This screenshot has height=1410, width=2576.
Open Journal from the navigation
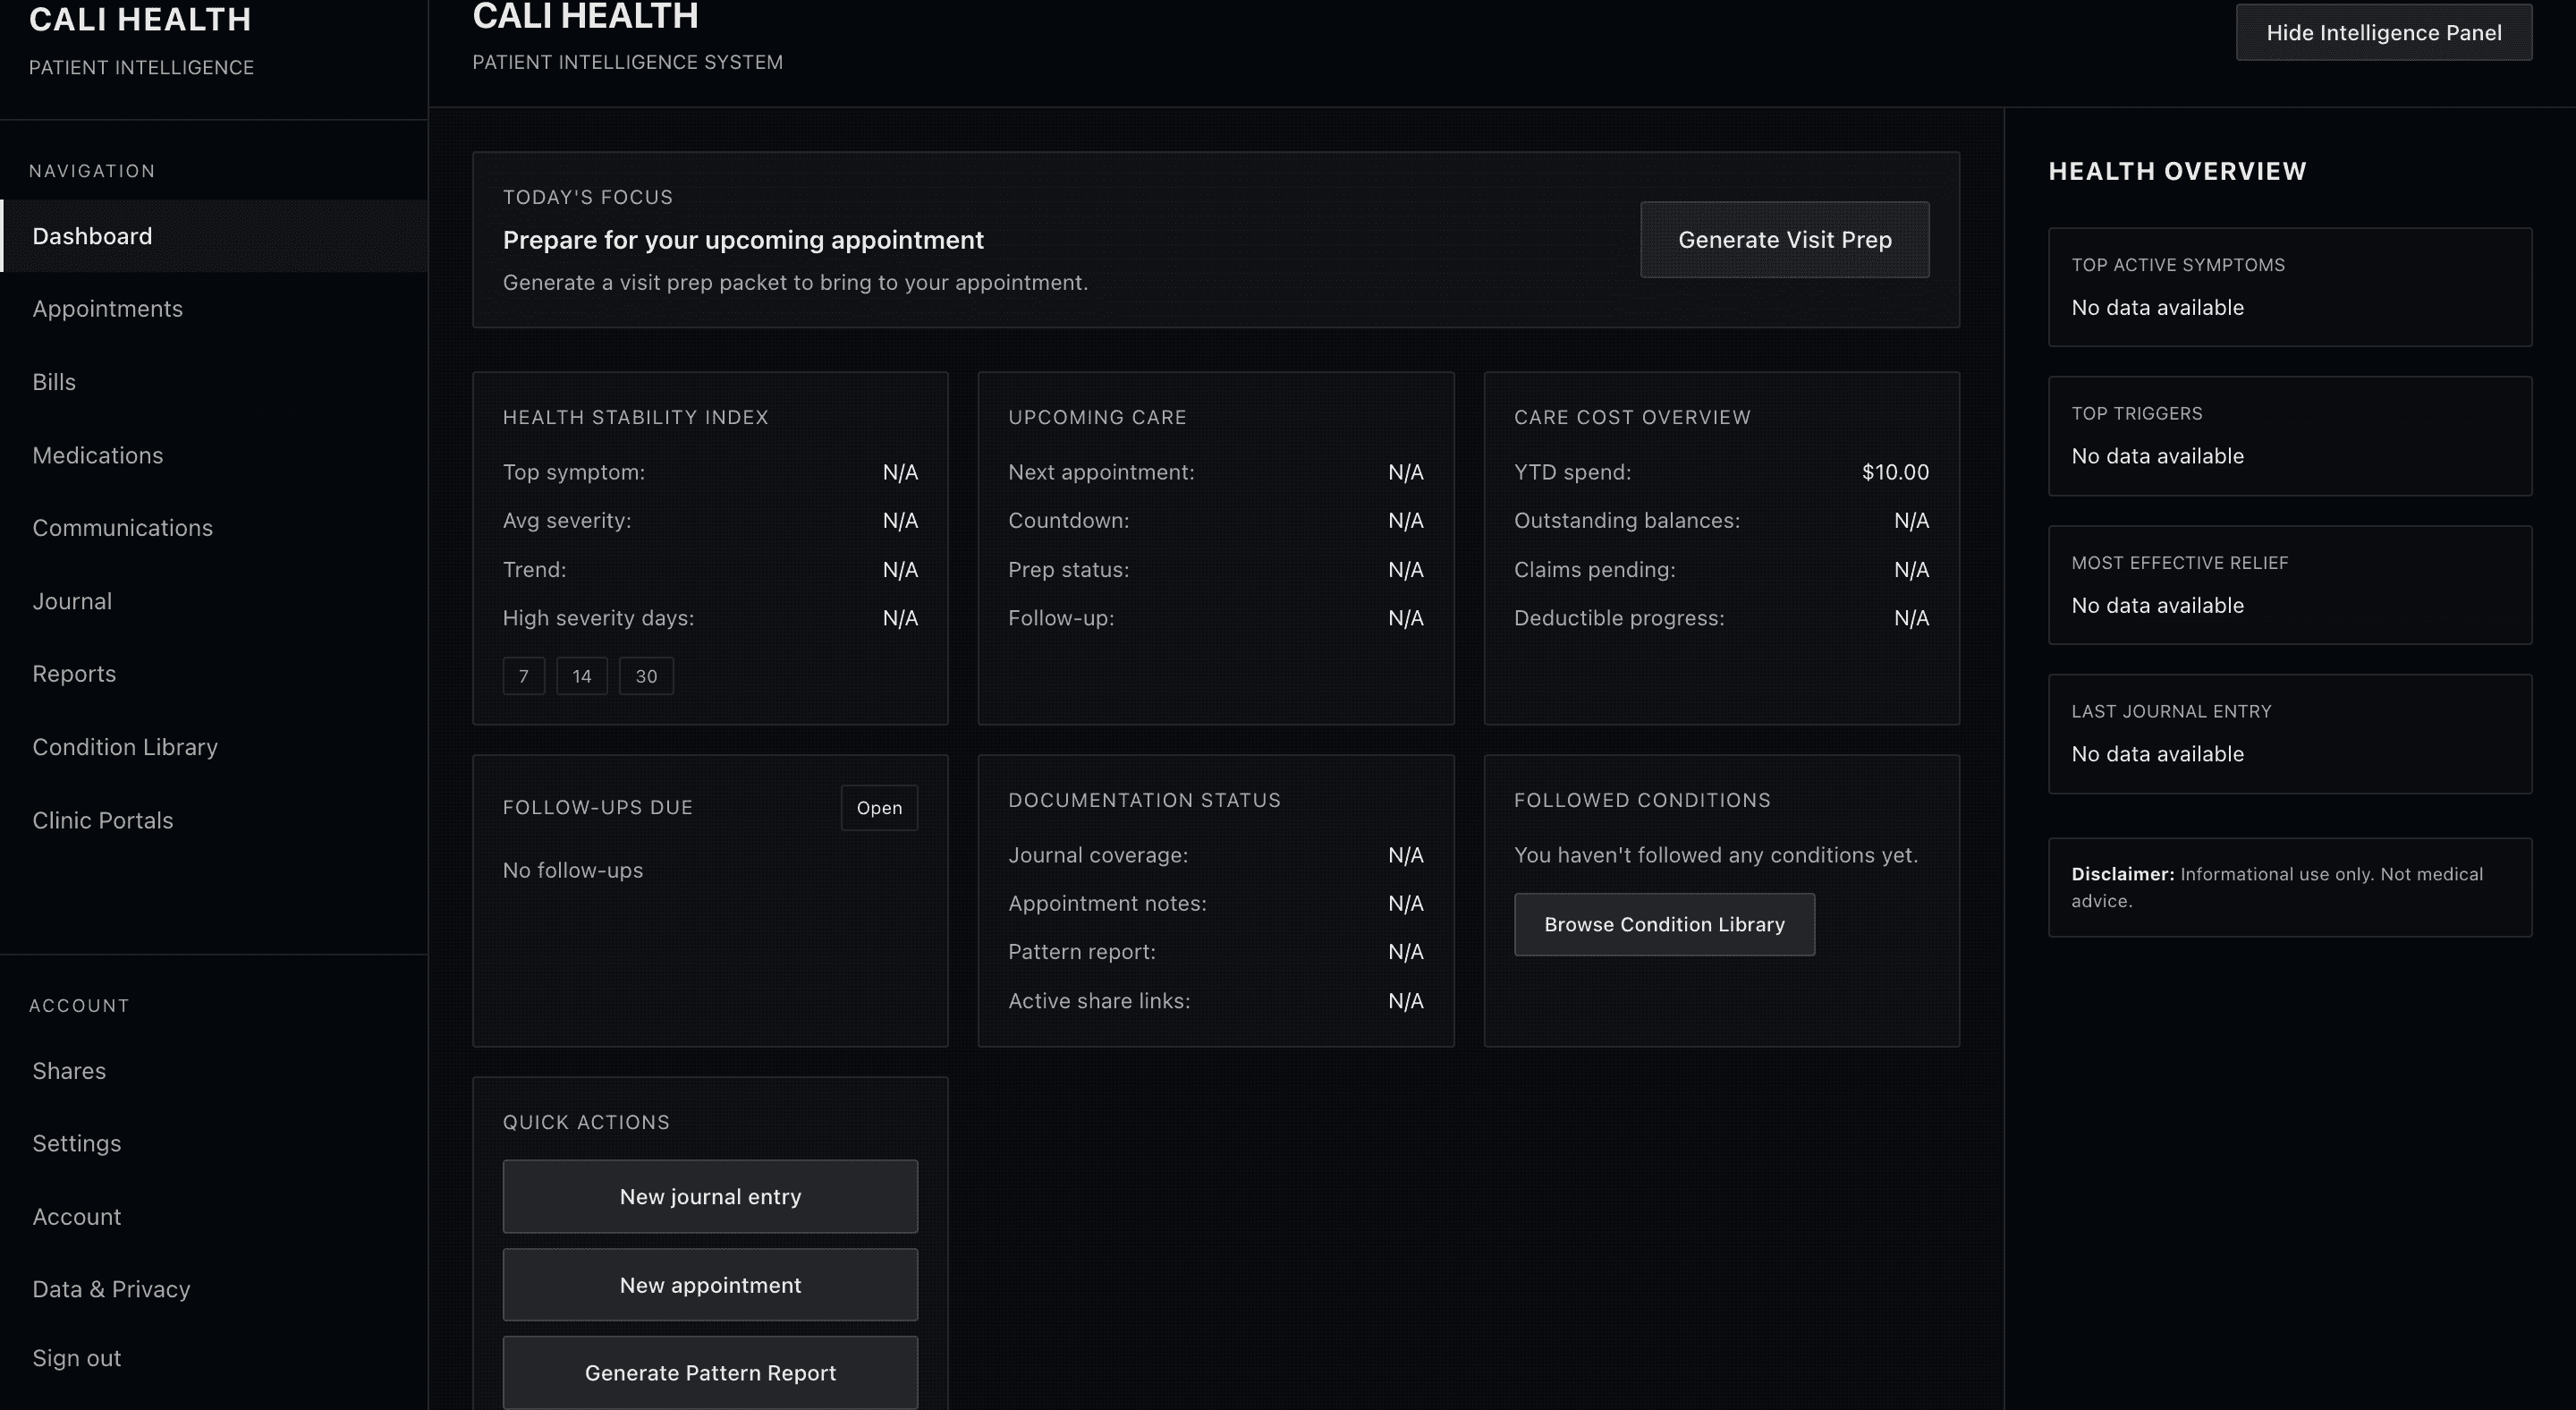[x=72, y=601]
